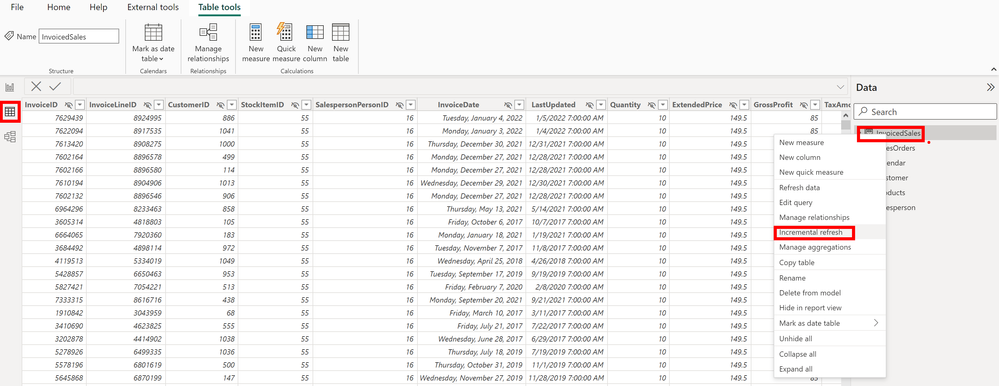This screenshot has height=386, width=999.
Task: Collapse Data pane with double chevron
Action: pos(990,87)
